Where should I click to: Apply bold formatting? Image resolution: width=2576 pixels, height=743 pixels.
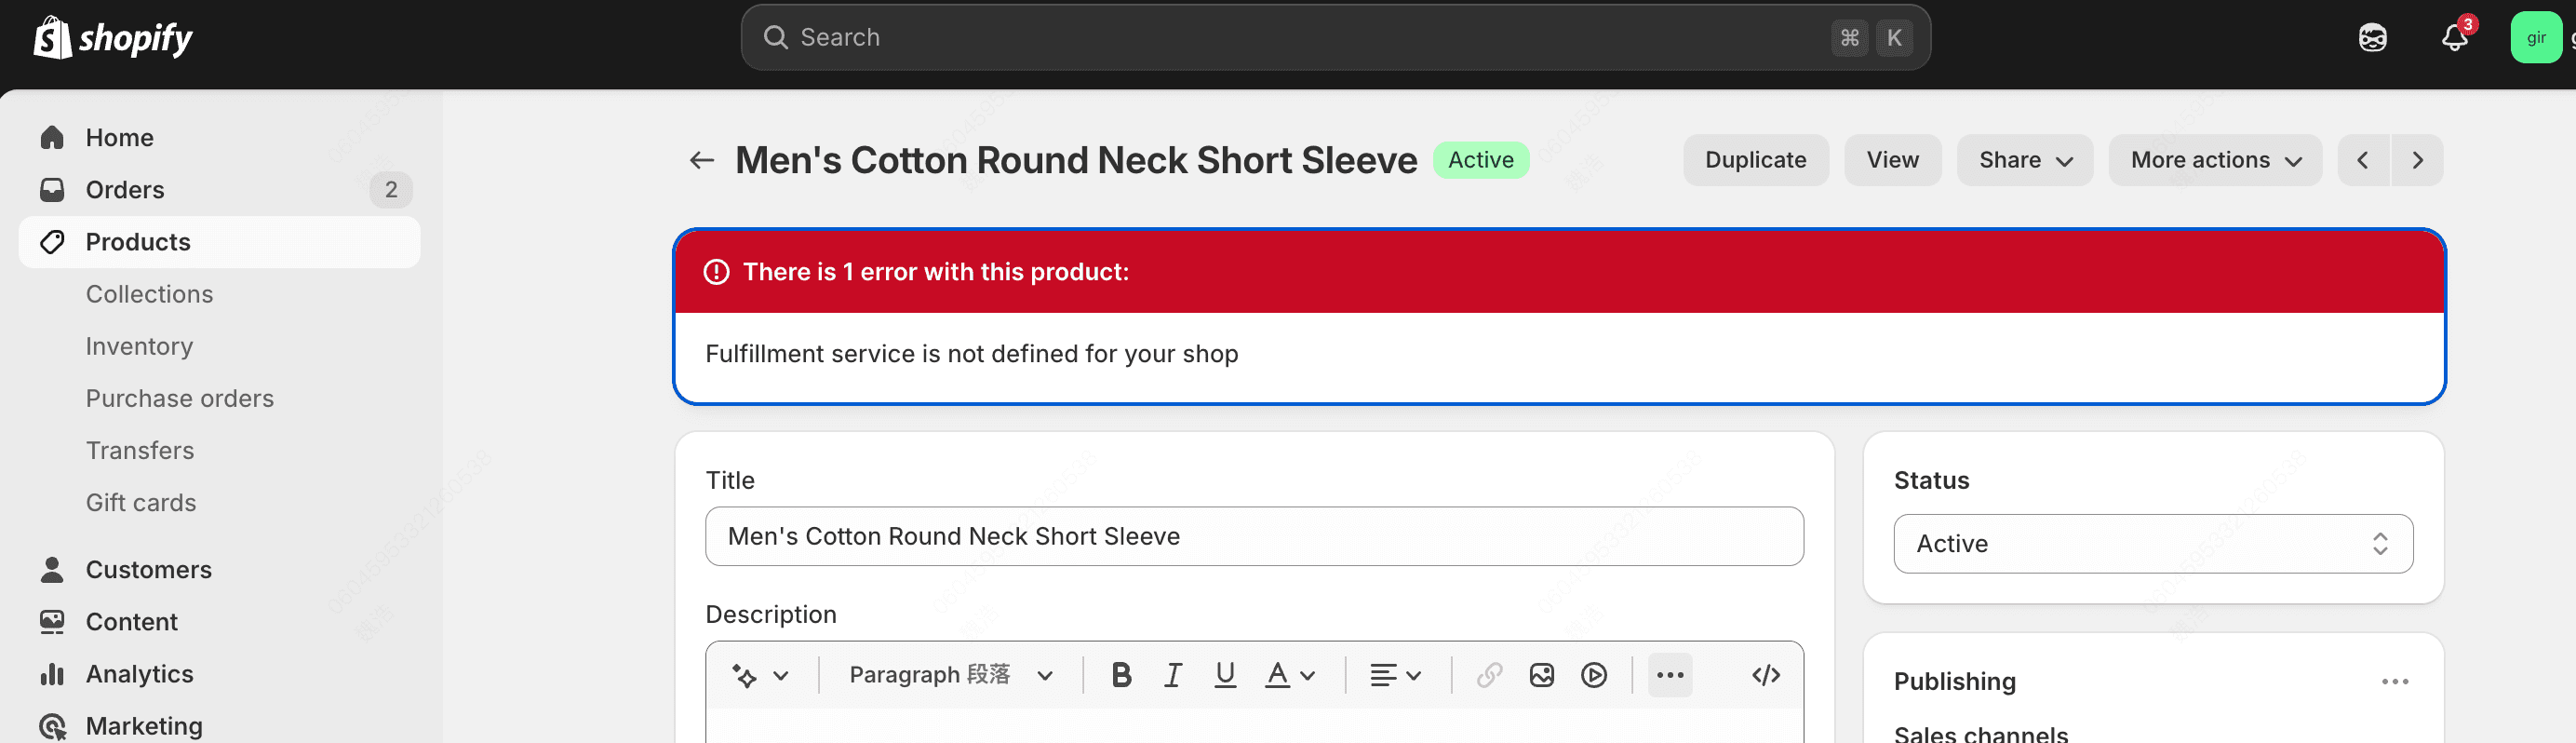[x=1121, y=676]
